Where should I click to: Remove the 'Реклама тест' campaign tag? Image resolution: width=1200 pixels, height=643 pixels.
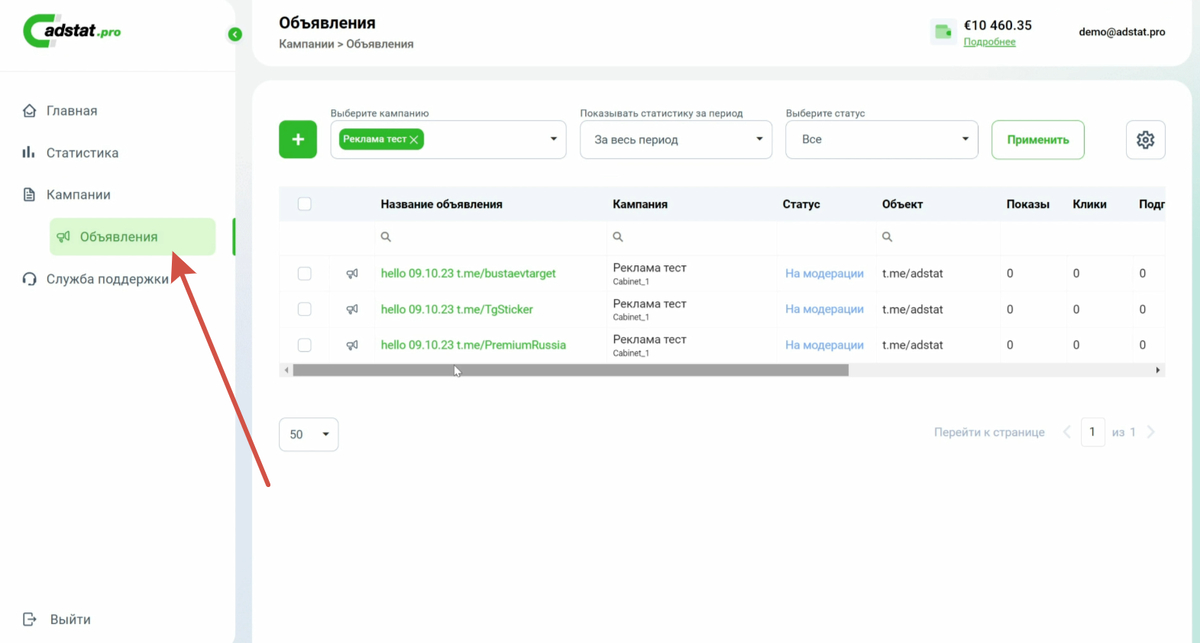pyautogui.click(x=414, y=140)
